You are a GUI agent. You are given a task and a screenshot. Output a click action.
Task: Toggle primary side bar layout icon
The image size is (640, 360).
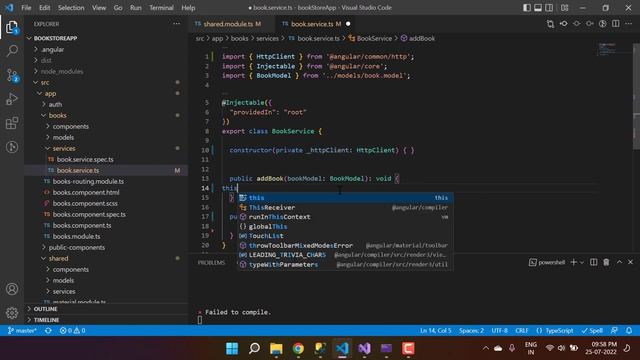tap(527, 8)
